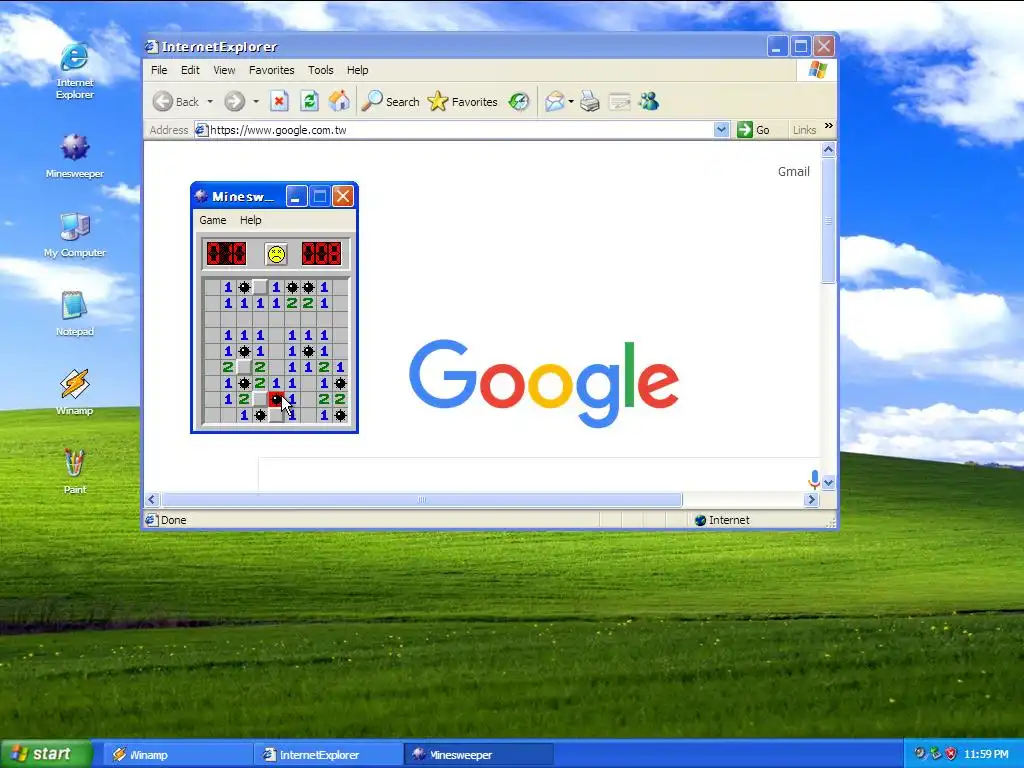The height and width of the screenshot is (768, 1024).
Task: Switch to Winamp via taskbar button
Action: click(x=176, y=754)
